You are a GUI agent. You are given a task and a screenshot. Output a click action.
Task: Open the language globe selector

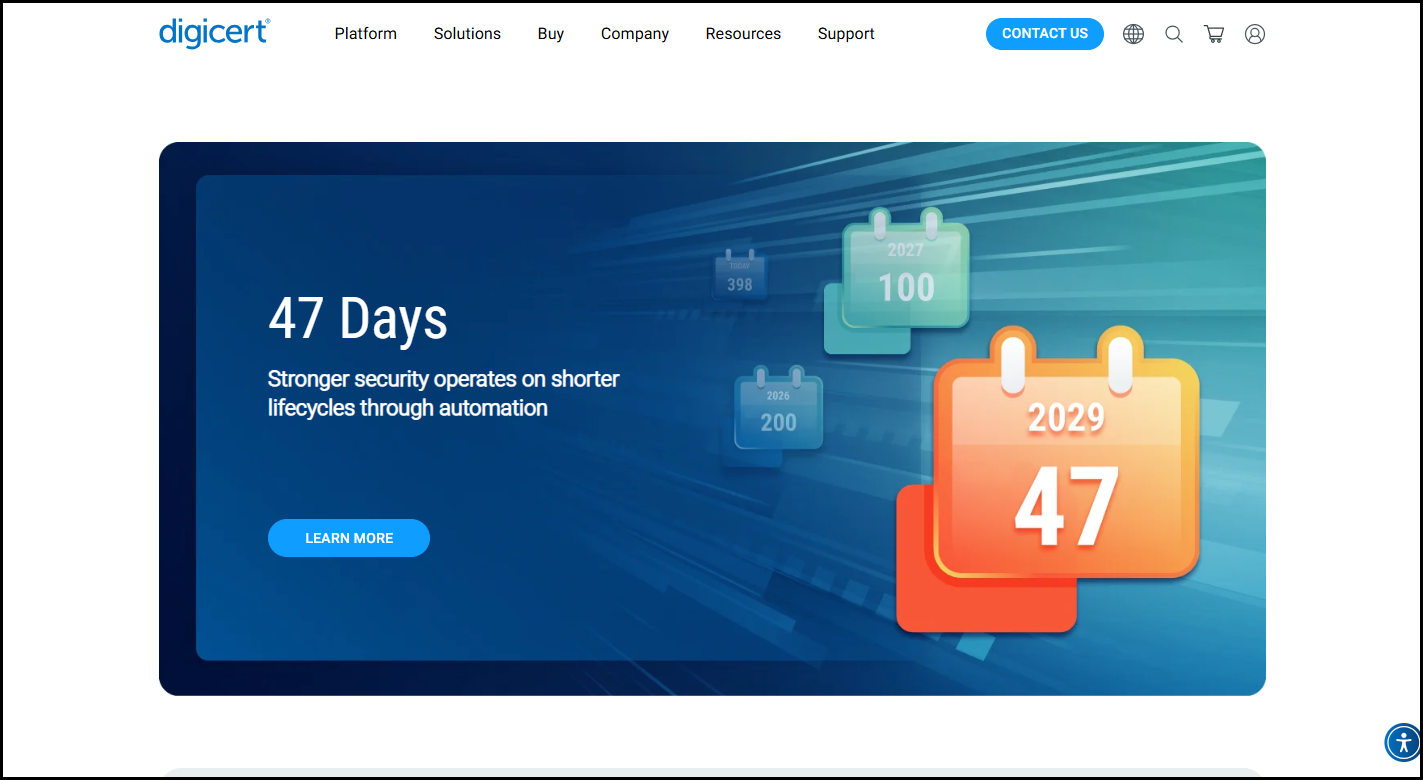(x=1133, y=33)
